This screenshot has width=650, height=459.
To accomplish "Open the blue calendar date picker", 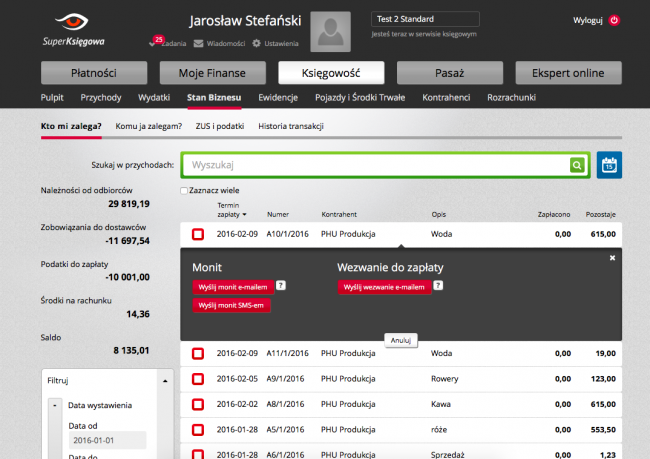I will 609,165.
